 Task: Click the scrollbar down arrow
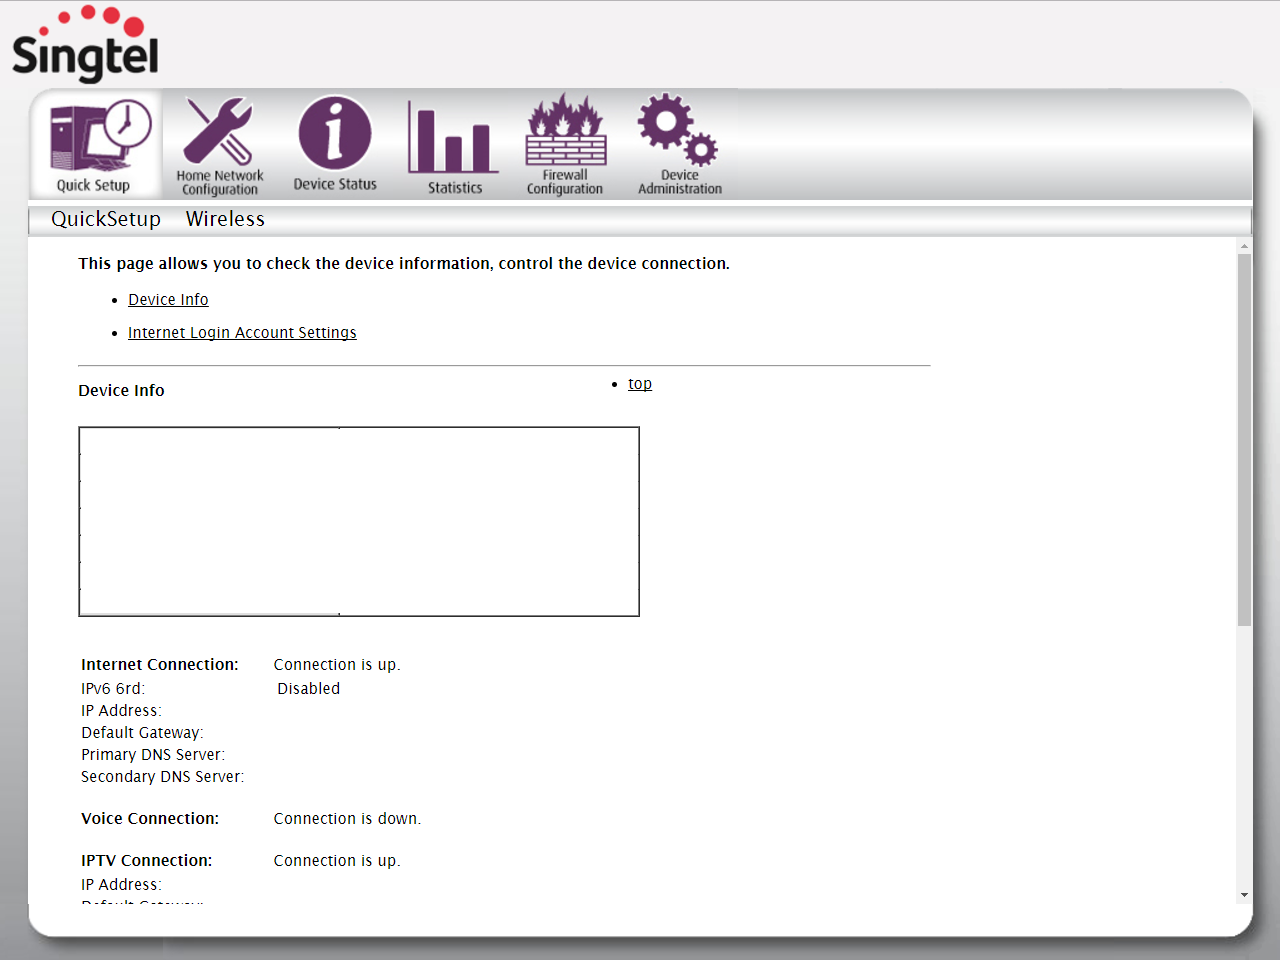coord(1245,895)
